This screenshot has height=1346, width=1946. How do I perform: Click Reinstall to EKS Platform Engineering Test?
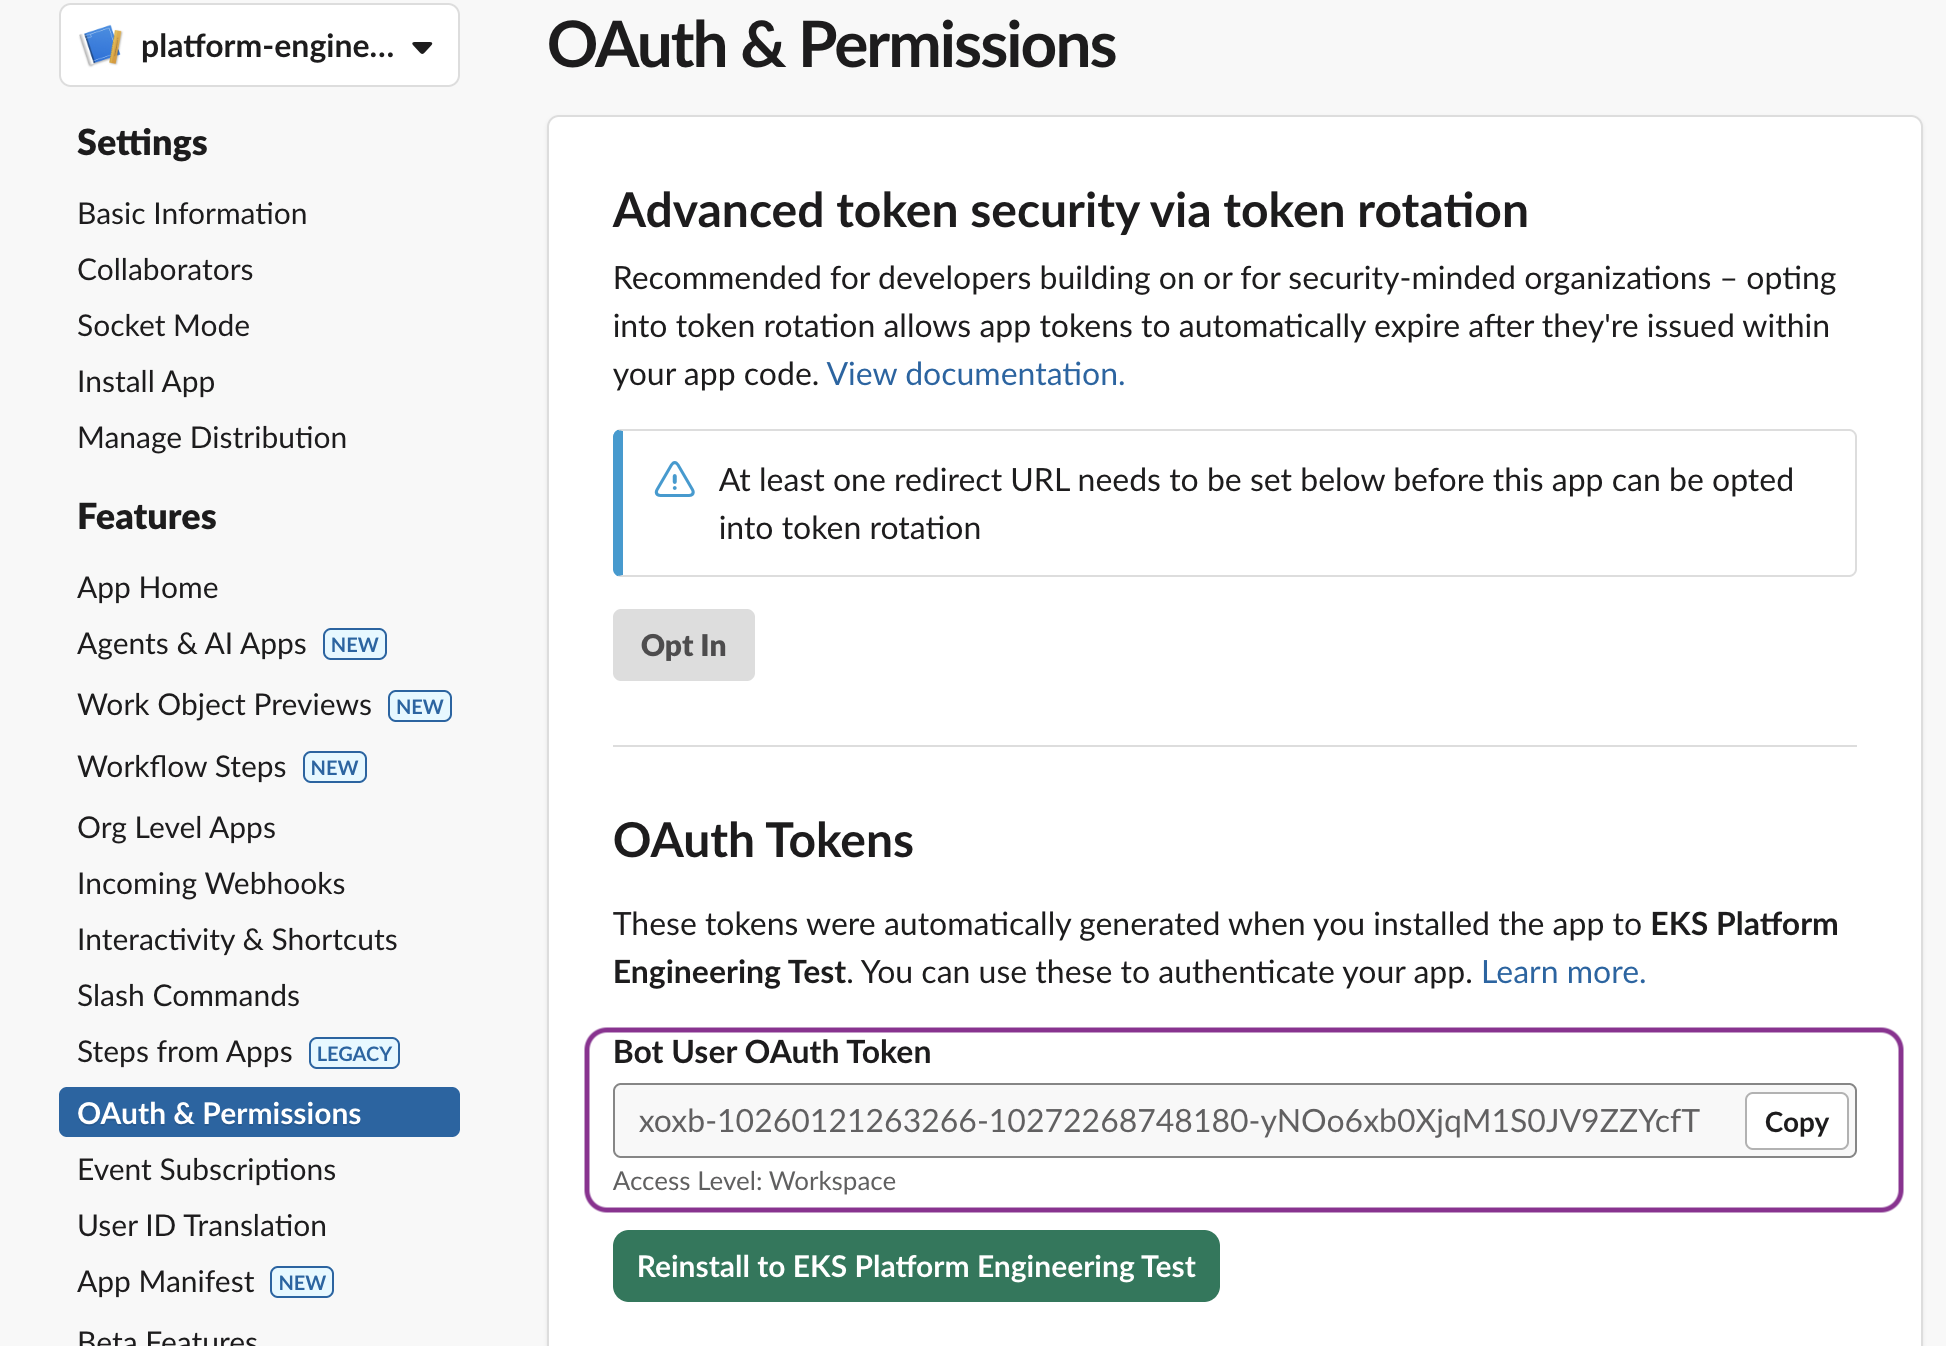coord(915,1266)
